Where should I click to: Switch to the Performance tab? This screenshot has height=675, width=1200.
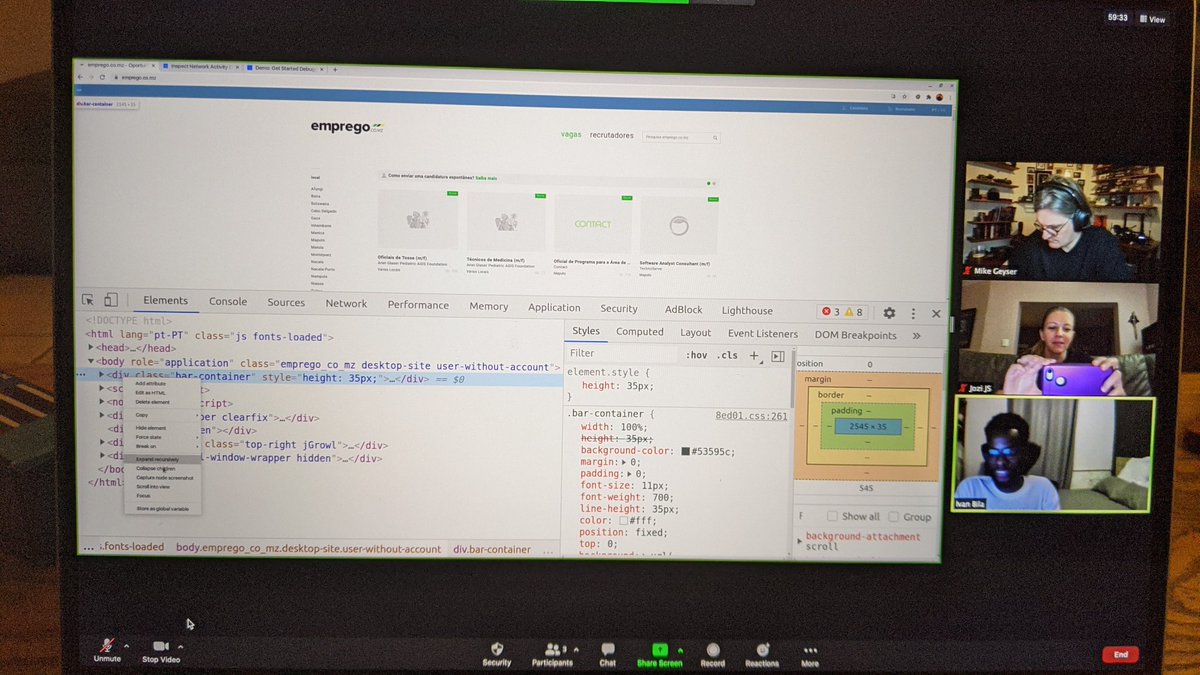point(418,305)
